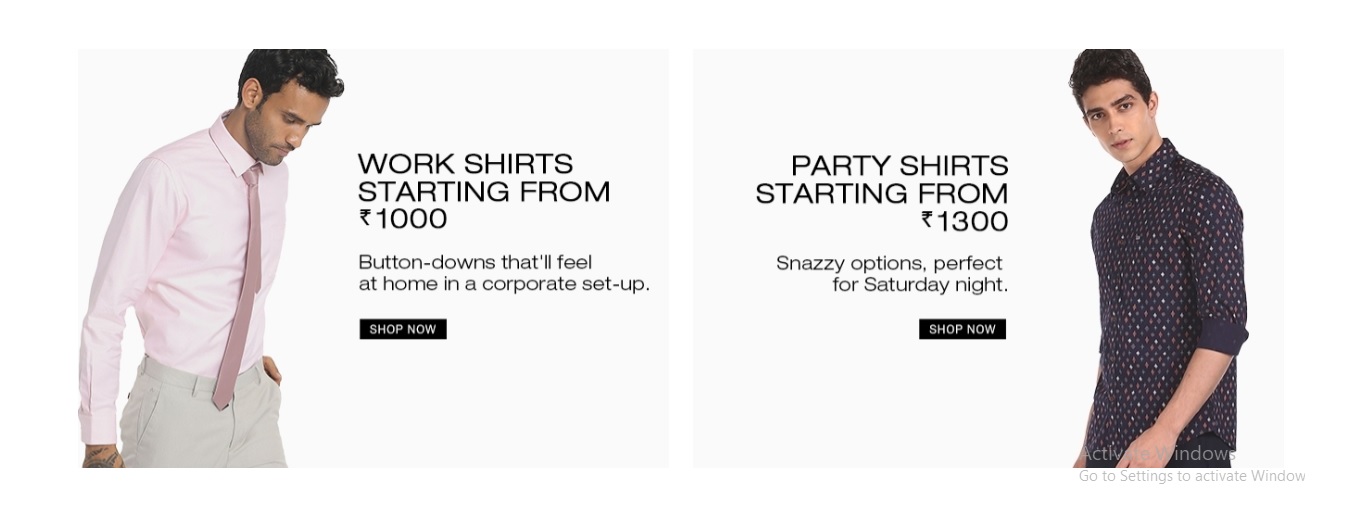Click the Activate Windows watermark title
The width and height of the screenshot is (1350, 529).
(1157, 454)
